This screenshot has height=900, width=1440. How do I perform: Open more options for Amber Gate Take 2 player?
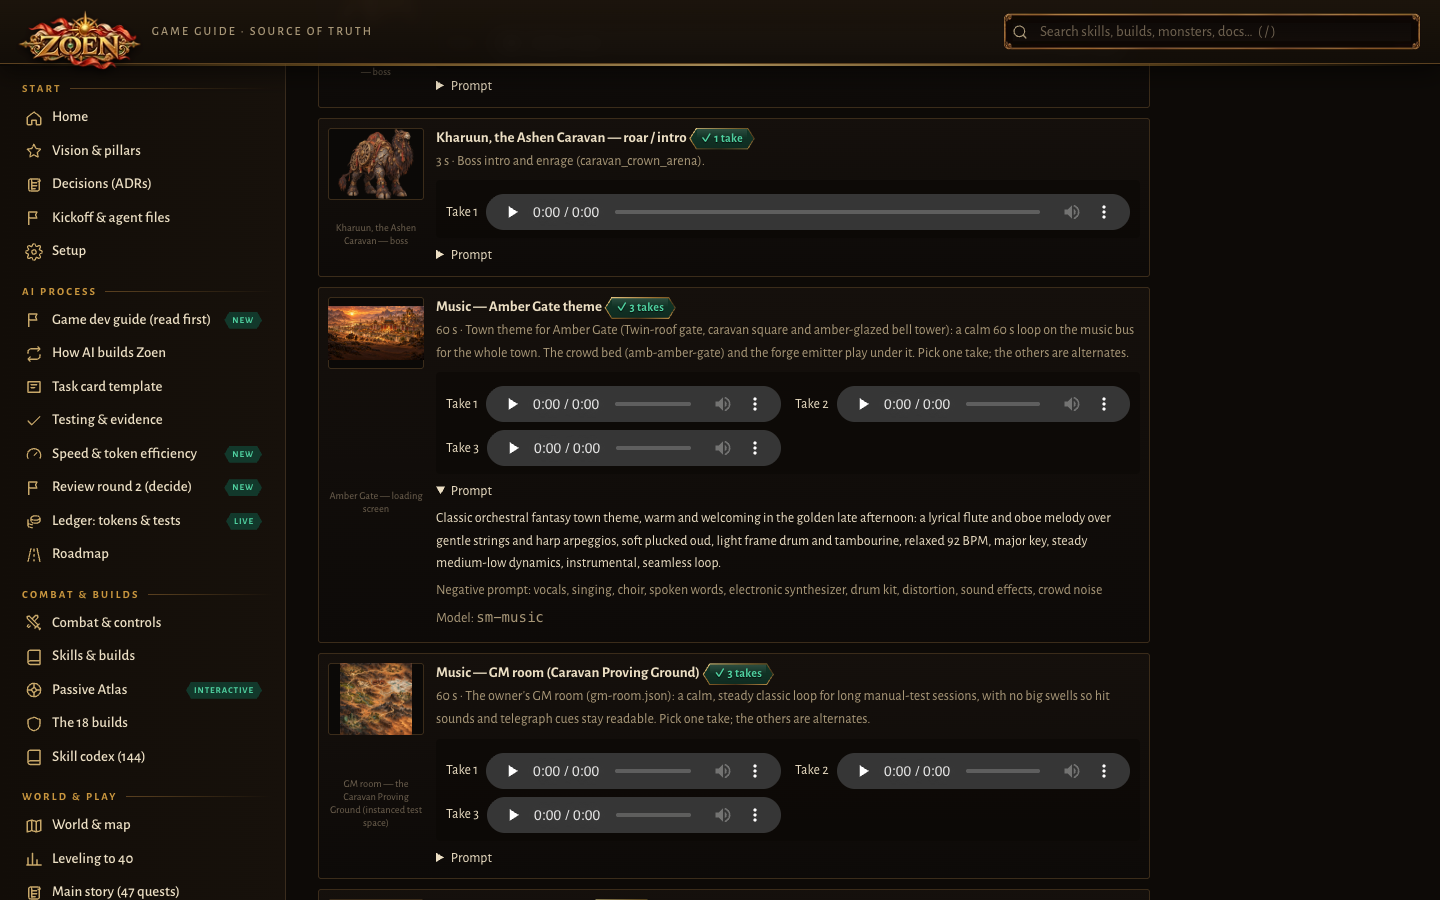point(1104,404)
